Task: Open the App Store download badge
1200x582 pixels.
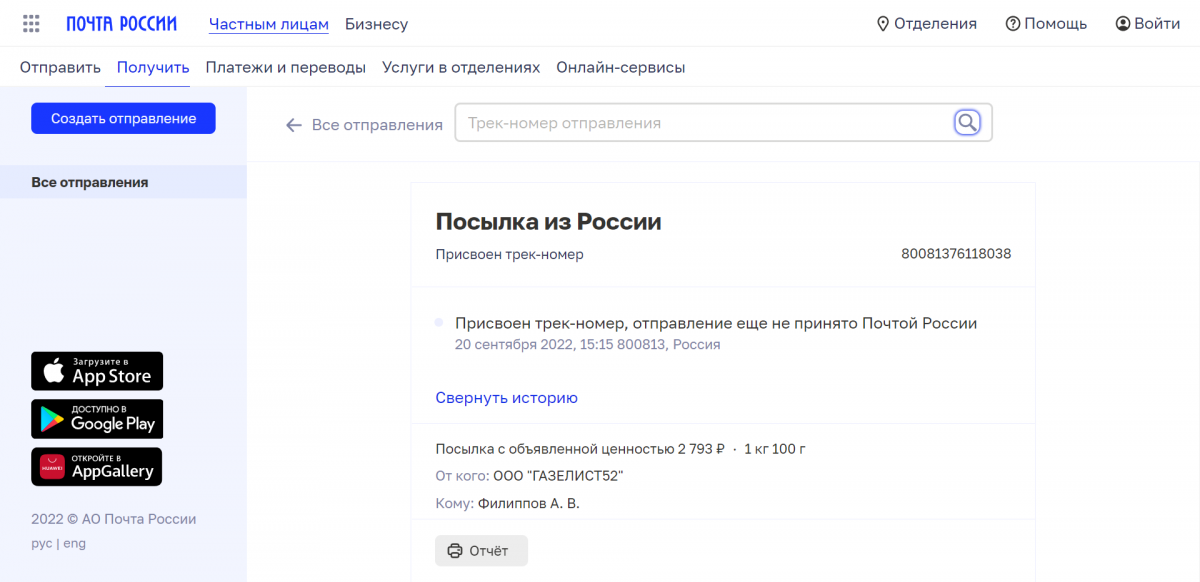Action: tap(97, 371)
